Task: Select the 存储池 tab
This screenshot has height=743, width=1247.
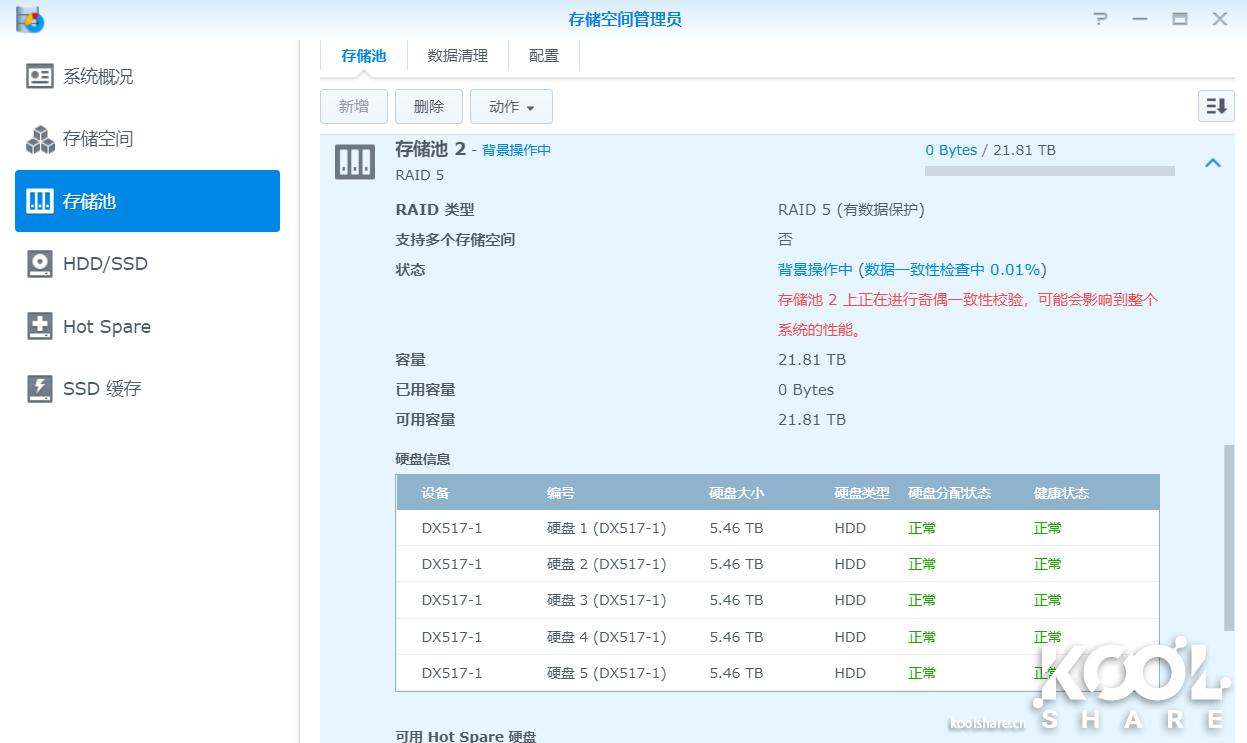Action: [x=363, y=56]
